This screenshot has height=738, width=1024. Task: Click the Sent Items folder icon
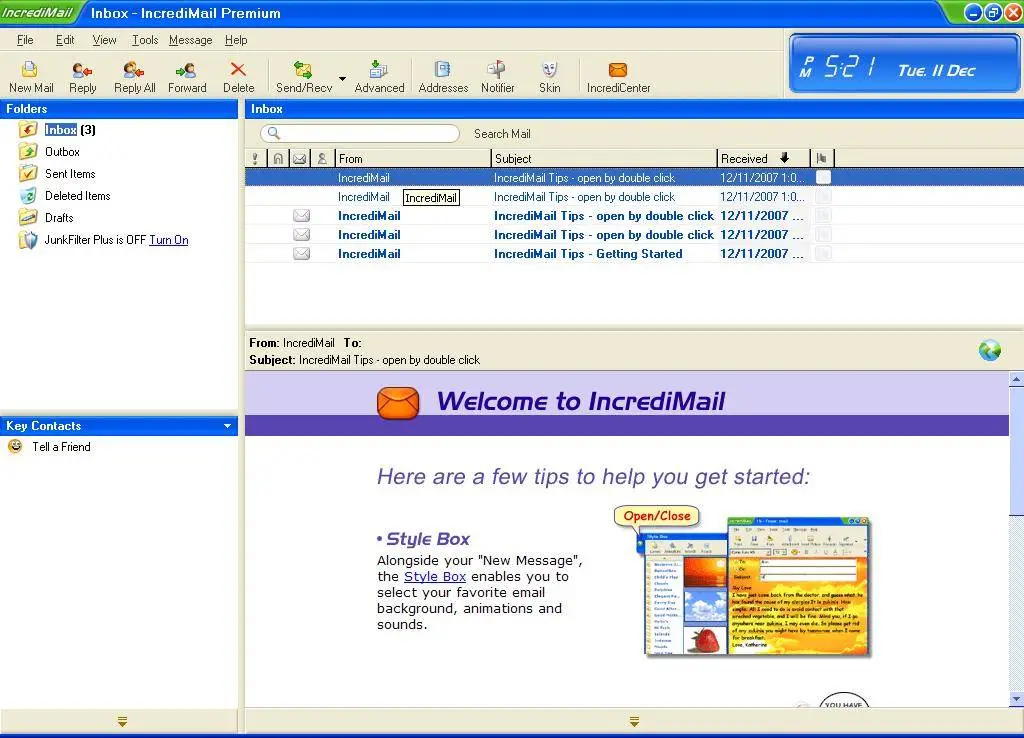[x=27, y=174]
